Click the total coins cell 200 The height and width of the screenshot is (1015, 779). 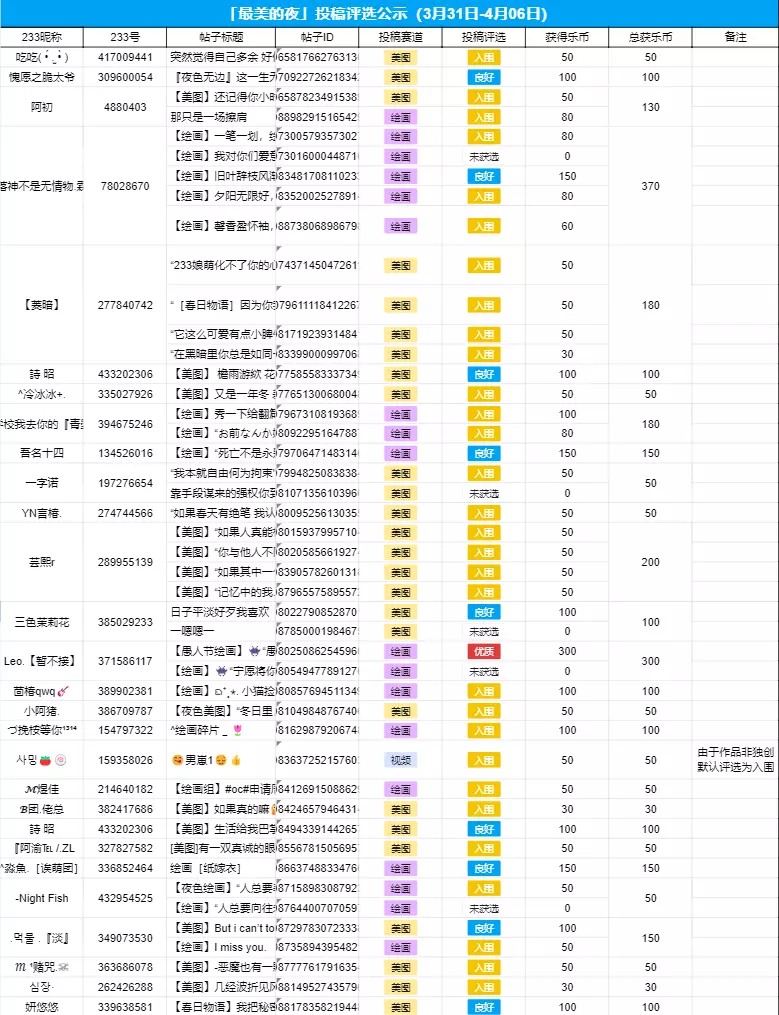650,562
